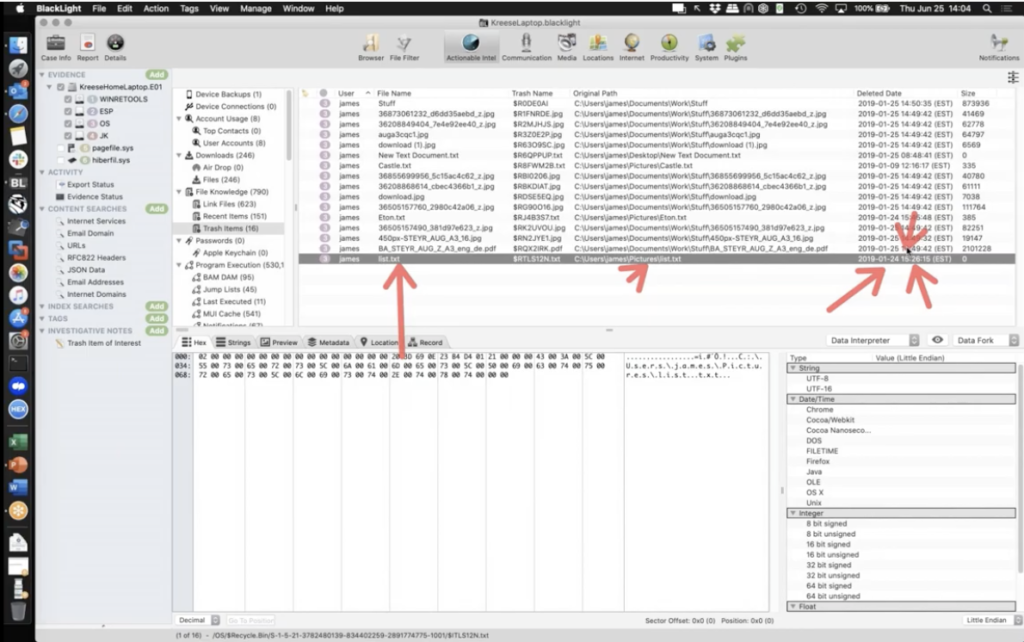Click Add button next to INVESTIGATIVE NOTES
This screenshot has width=1024, height=642.
(157, 331)
